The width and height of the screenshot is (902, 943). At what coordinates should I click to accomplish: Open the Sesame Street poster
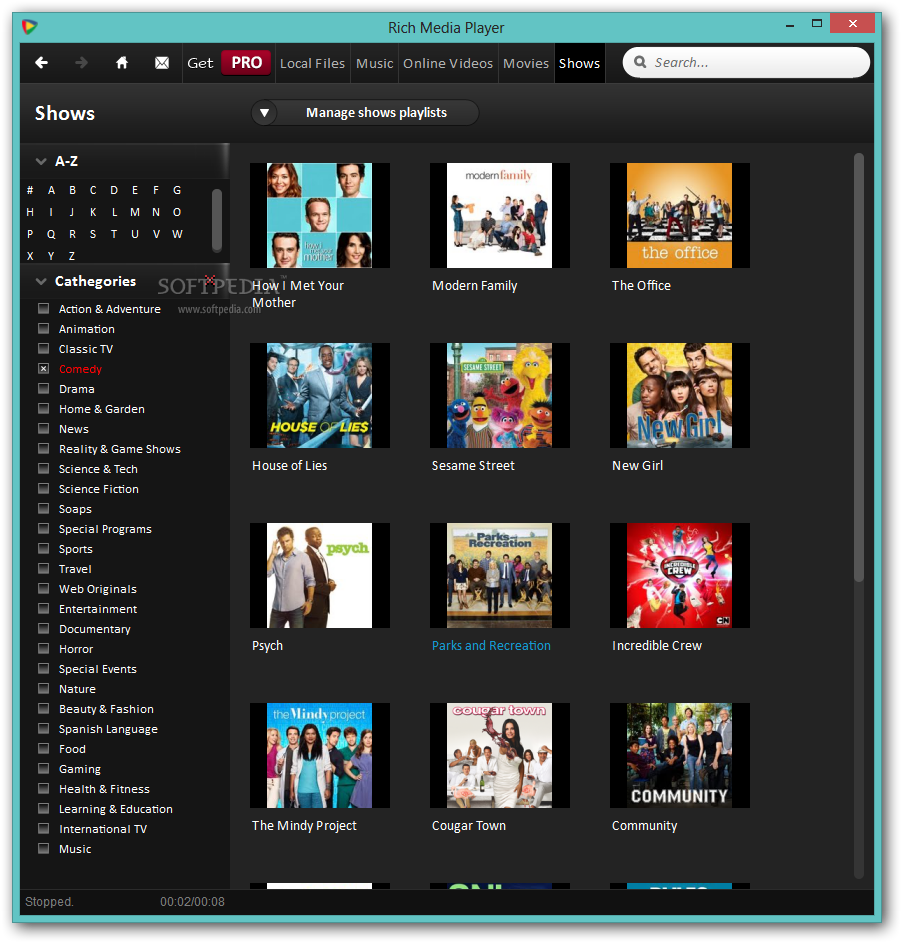[499, 395]
